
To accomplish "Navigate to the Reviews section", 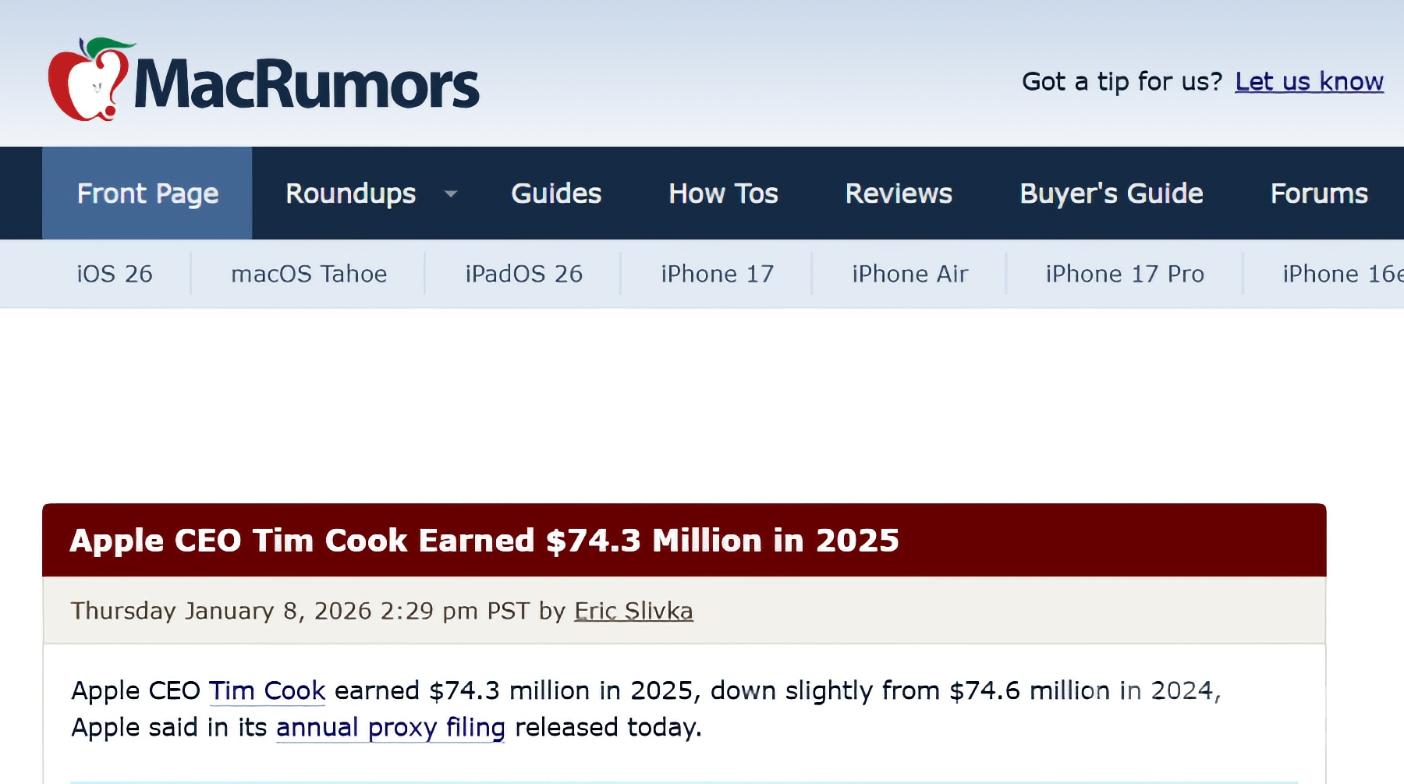I will (898, 194).
